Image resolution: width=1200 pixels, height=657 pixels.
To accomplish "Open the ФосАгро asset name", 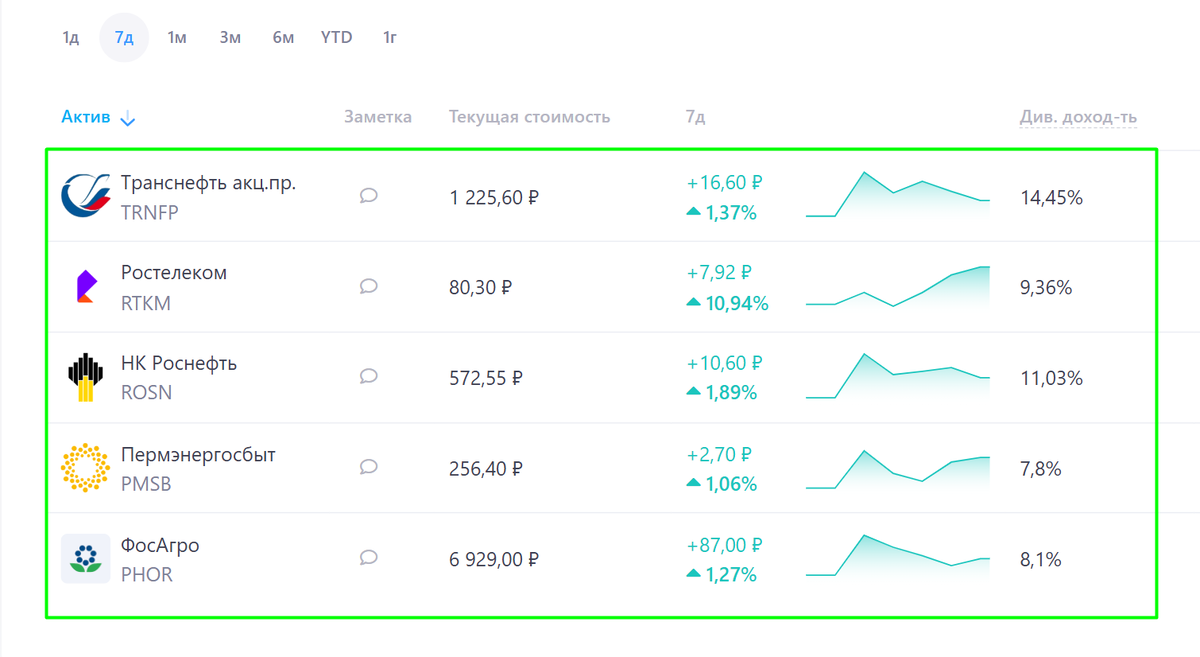I will [x=160, y=546].
